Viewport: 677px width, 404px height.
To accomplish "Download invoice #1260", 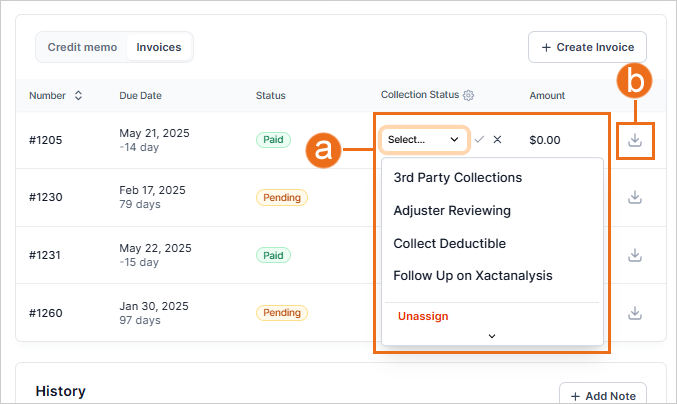I will pyautogui.click(x=634, y=313).
